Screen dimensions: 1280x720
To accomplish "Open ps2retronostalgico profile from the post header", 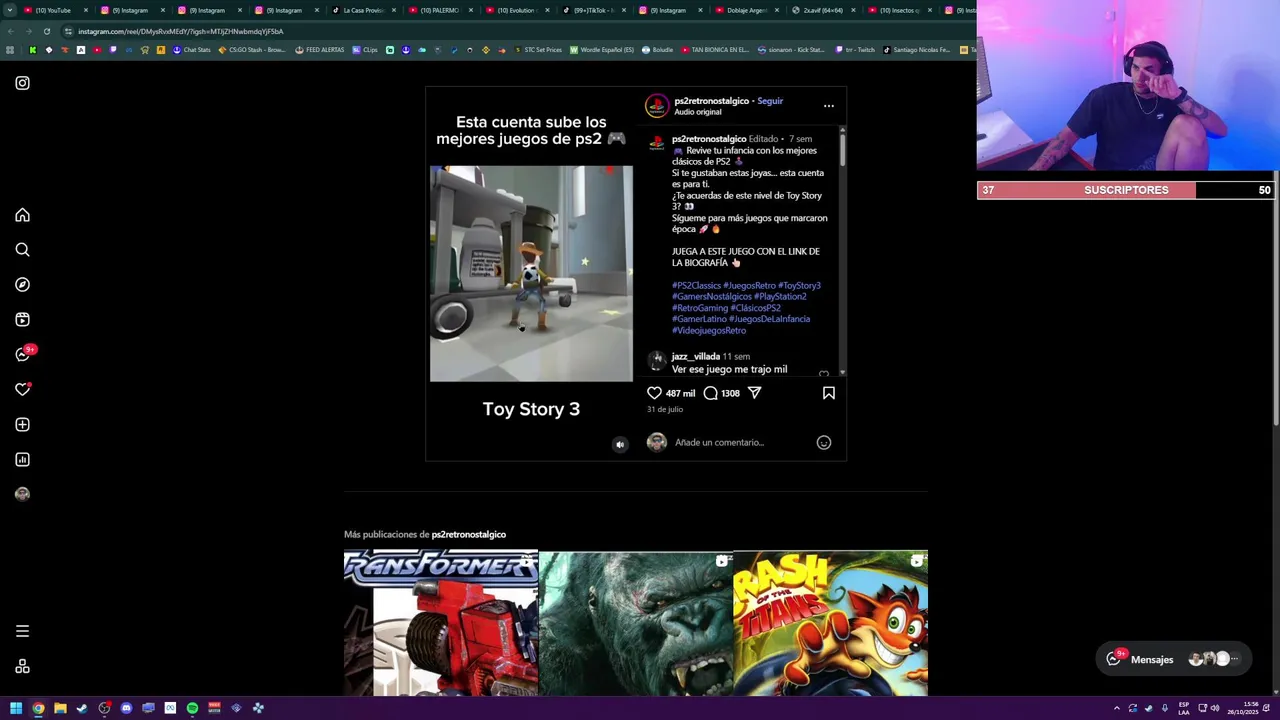I will tap(711, 101).
